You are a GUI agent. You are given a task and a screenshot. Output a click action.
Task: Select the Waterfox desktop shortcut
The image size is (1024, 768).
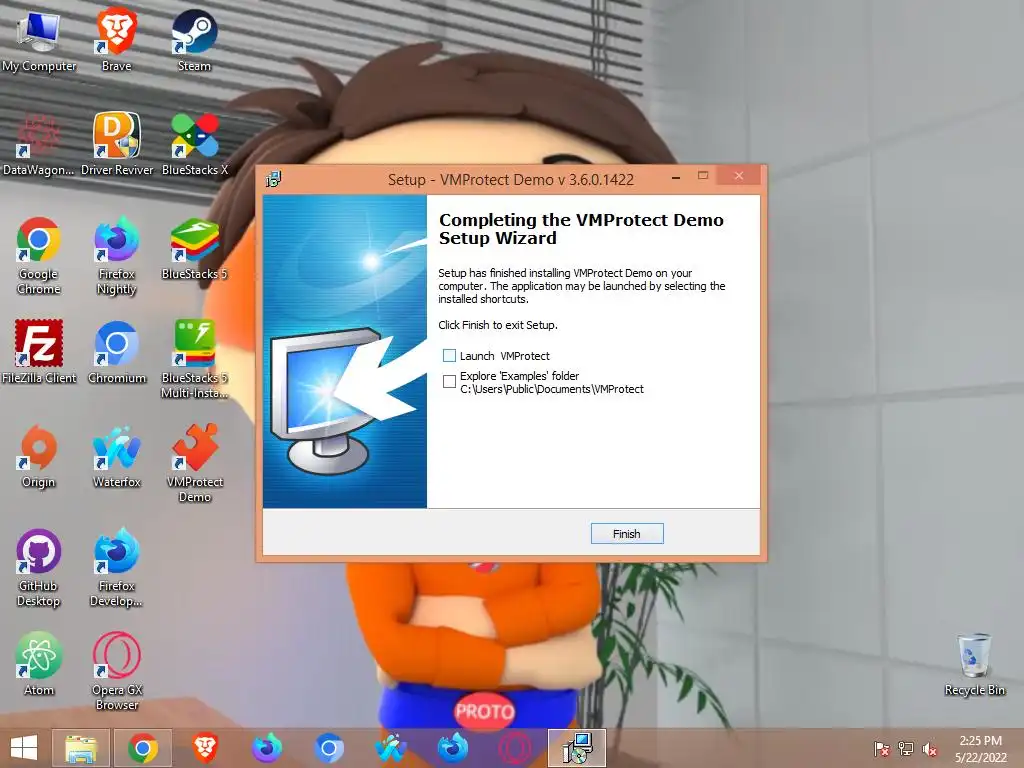click(x=117, y=456)
